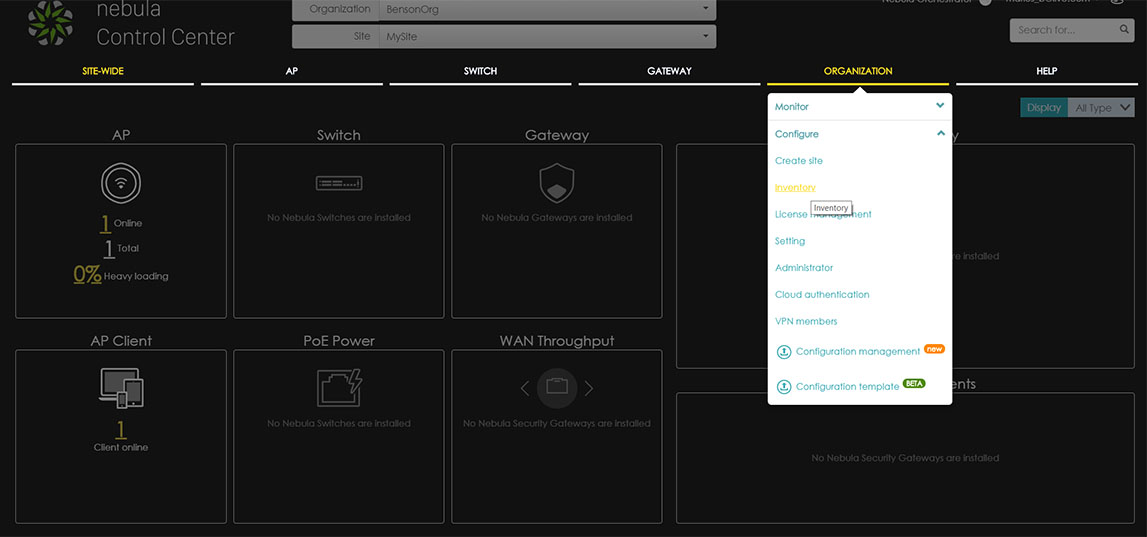The width and height of the screenshot is (1147, 537).
Task: Show previous WAN Throughput item arrow
Action: 524,388
